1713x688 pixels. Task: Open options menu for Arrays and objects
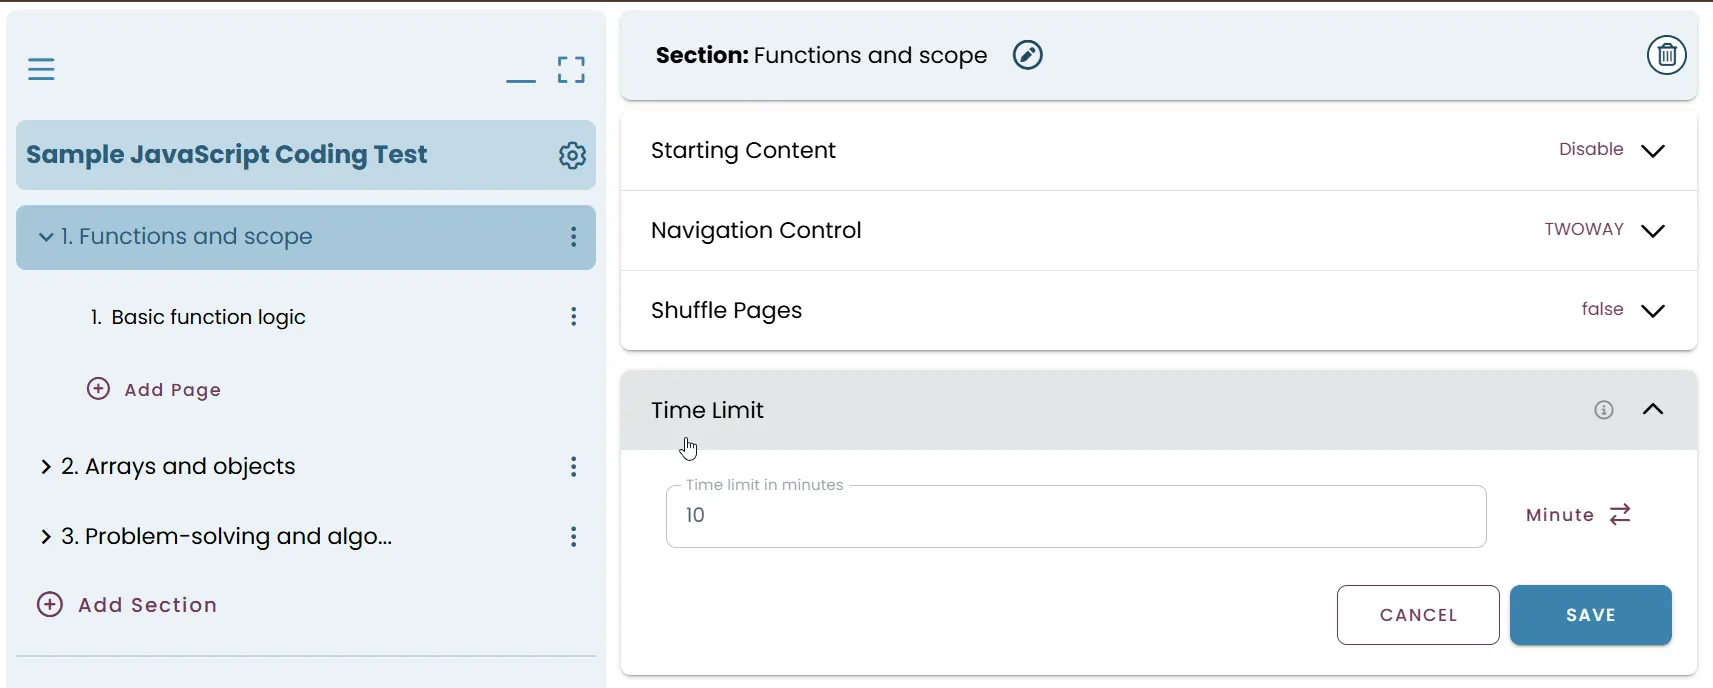(x=573, y=467)
